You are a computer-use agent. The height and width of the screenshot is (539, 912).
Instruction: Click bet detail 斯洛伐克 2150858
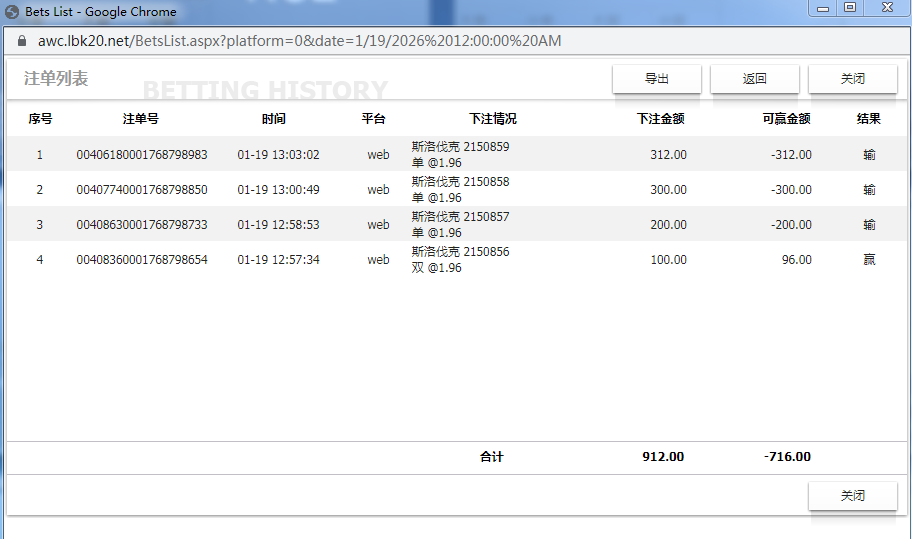[x=460, y=181]
